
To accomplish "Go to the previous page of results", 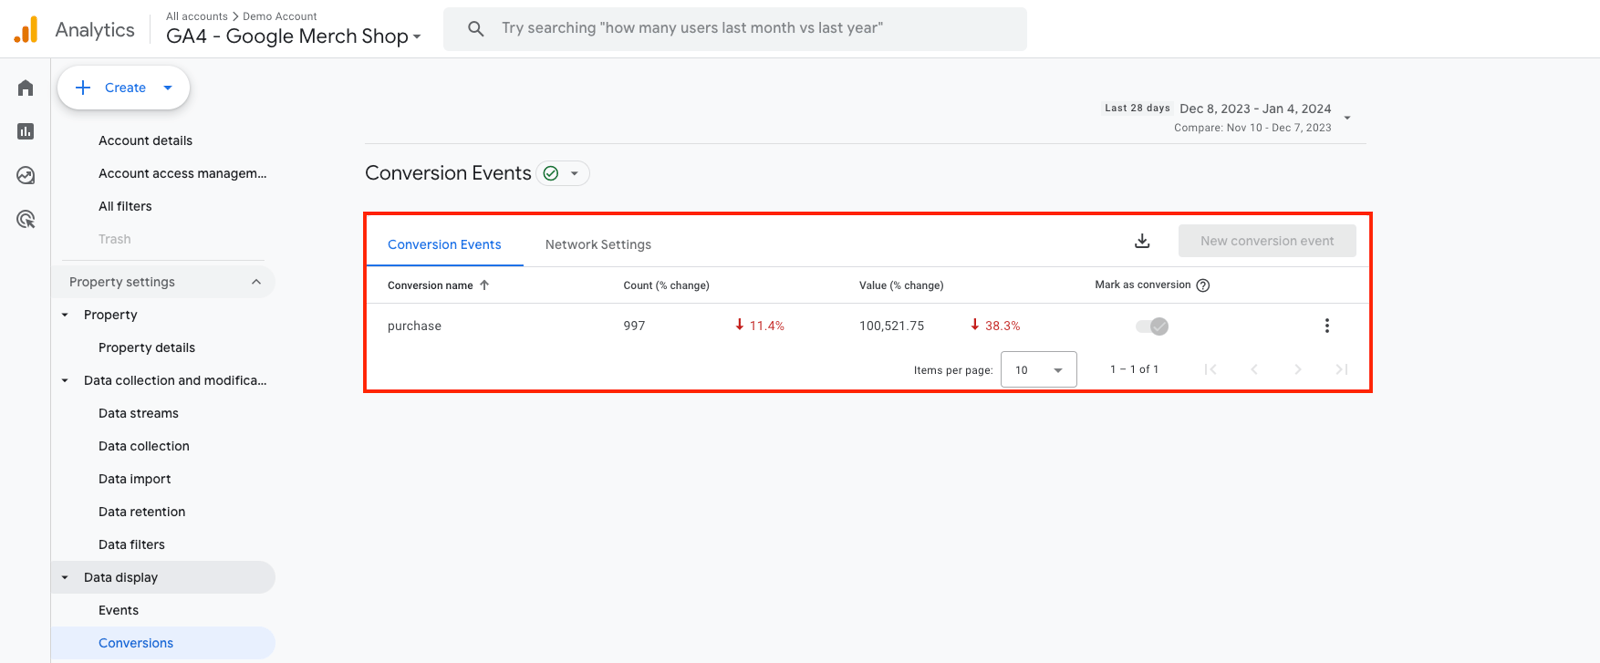I will point(1254,369).
